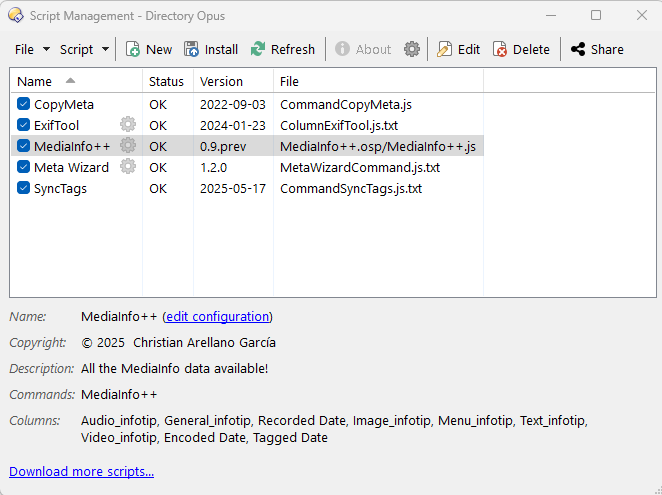Screen dimensions: 662x495
Task: Click the edit configuration link
Action: pyautogui.click(x=217, y=317)
